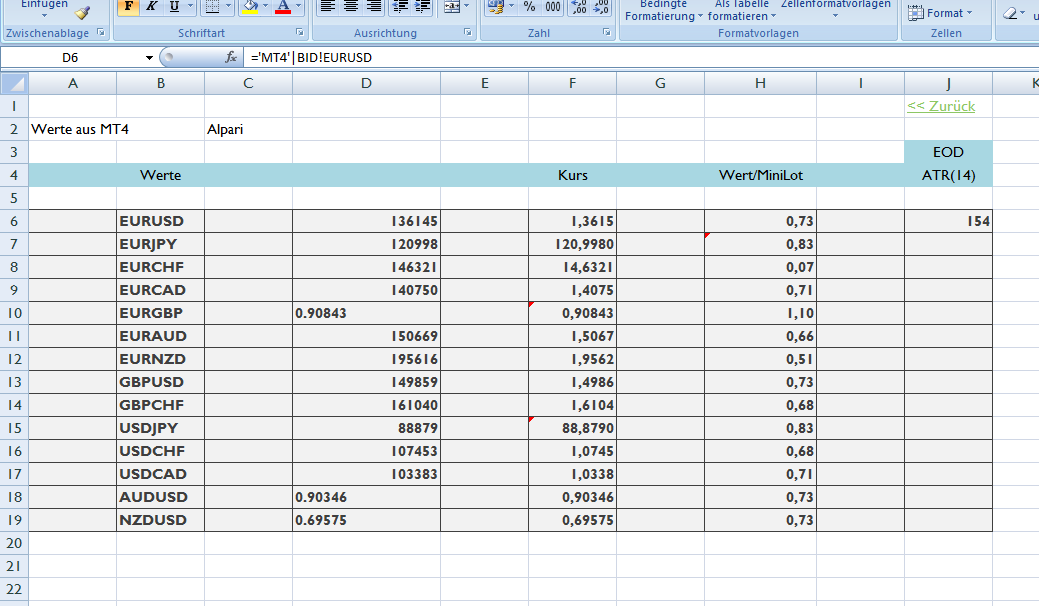The image size is (1039, 606).
Task: Click the Format Painter brush icon
Action: 82,12
